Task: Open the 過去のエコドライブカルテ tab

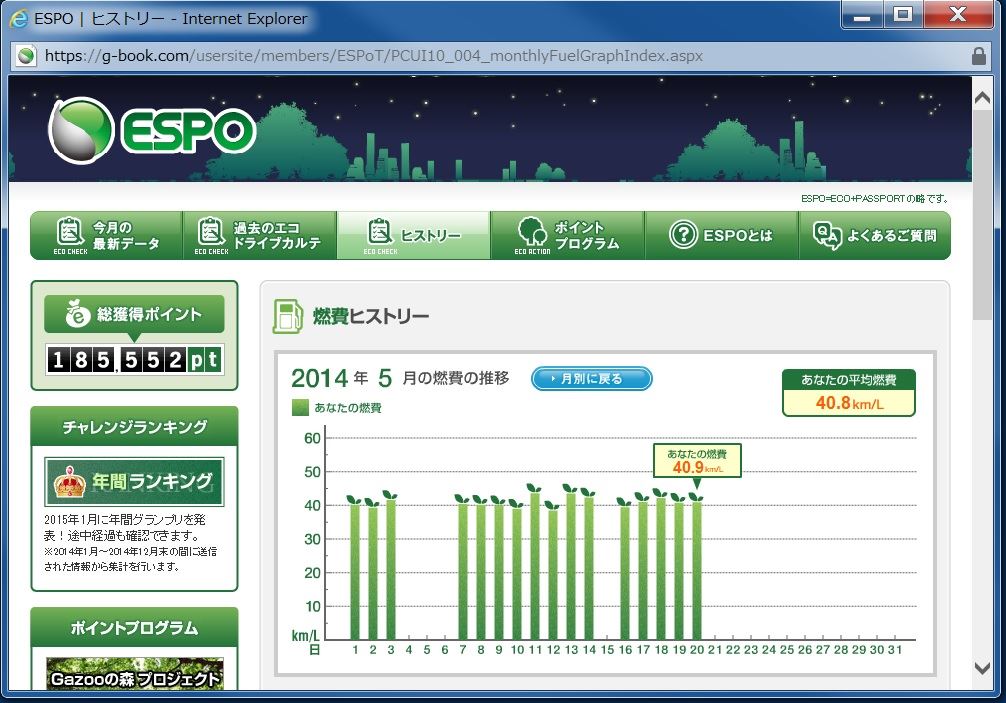Action: [x=260, y=235]
